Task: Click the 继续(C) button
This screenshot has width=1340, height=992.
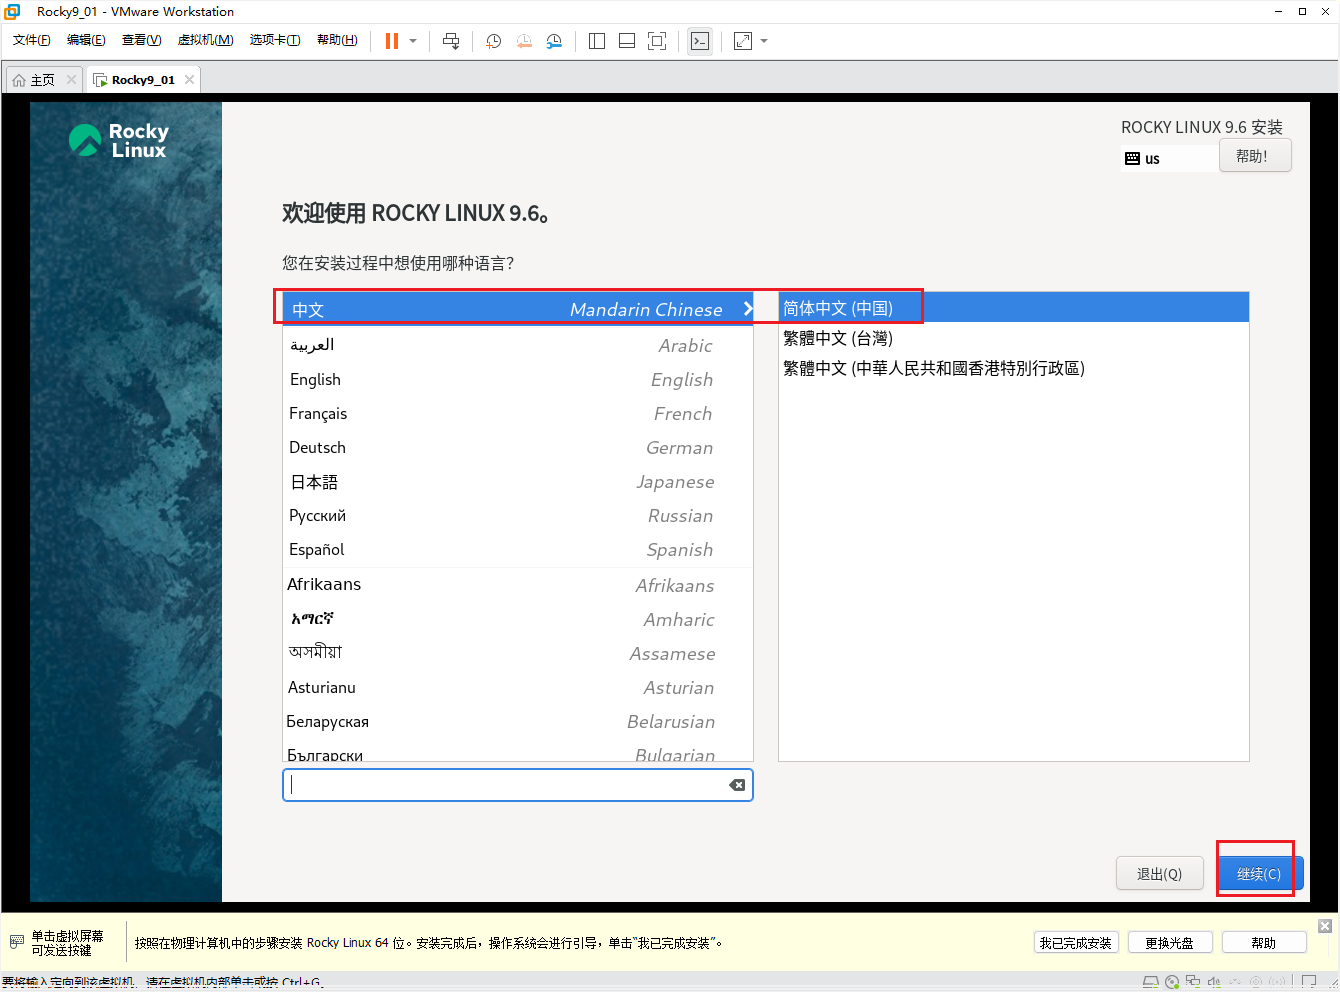Action: coord(1259,873)
